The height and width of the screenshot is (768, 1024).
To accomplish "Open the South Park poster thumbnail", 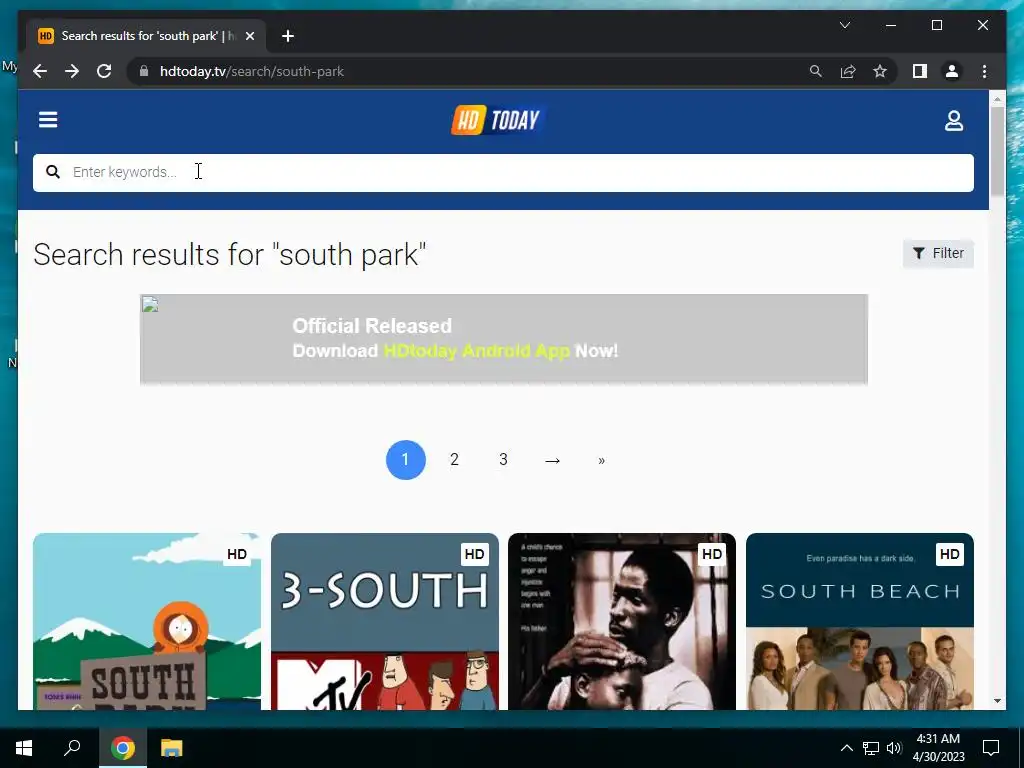I will (x=147, y=621).
